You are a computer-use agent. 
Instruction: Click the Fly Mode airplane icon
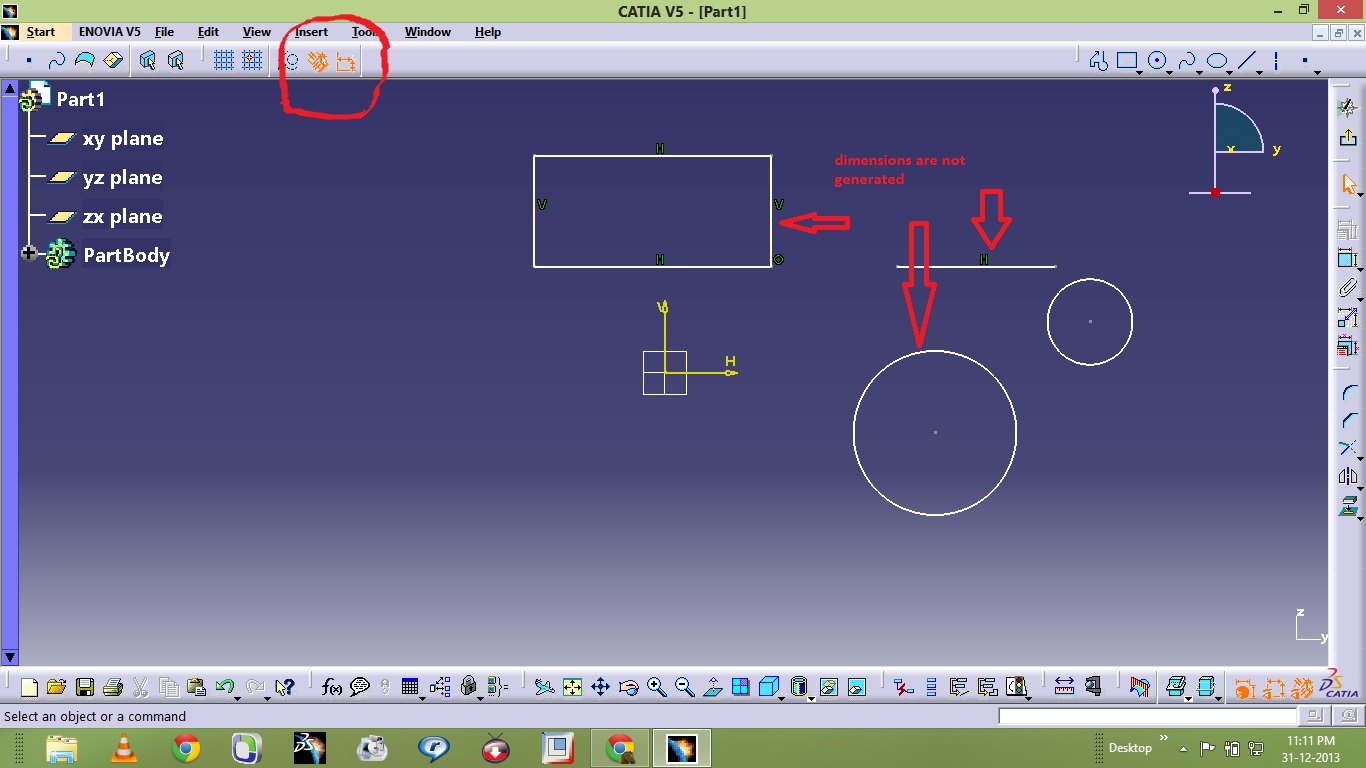[x=543, y=687]
